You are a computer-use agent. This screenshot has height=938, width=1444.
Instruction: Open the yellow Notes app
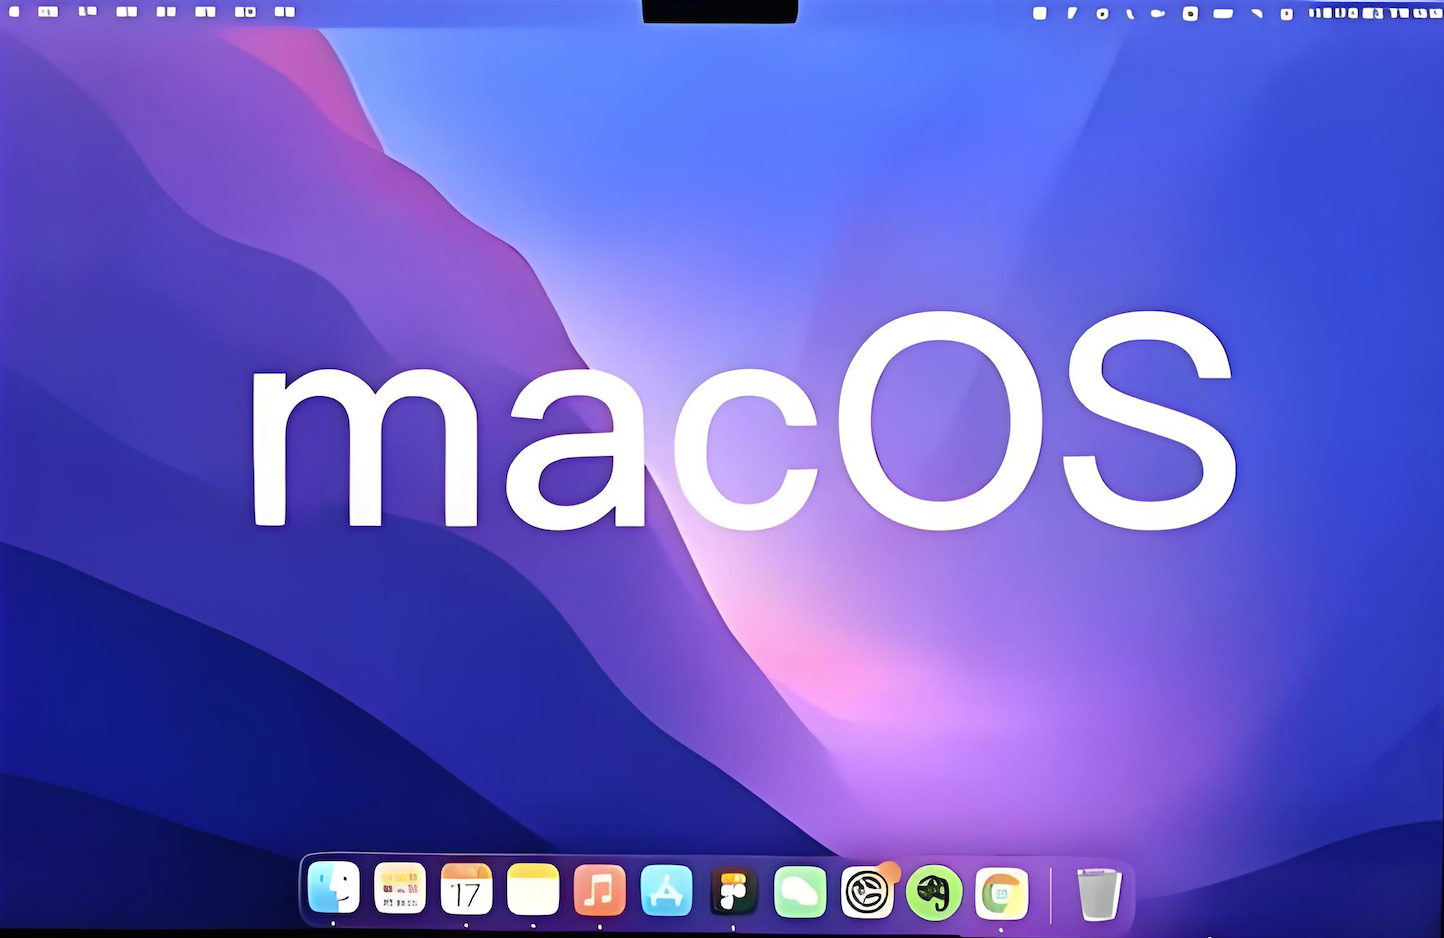533,889
